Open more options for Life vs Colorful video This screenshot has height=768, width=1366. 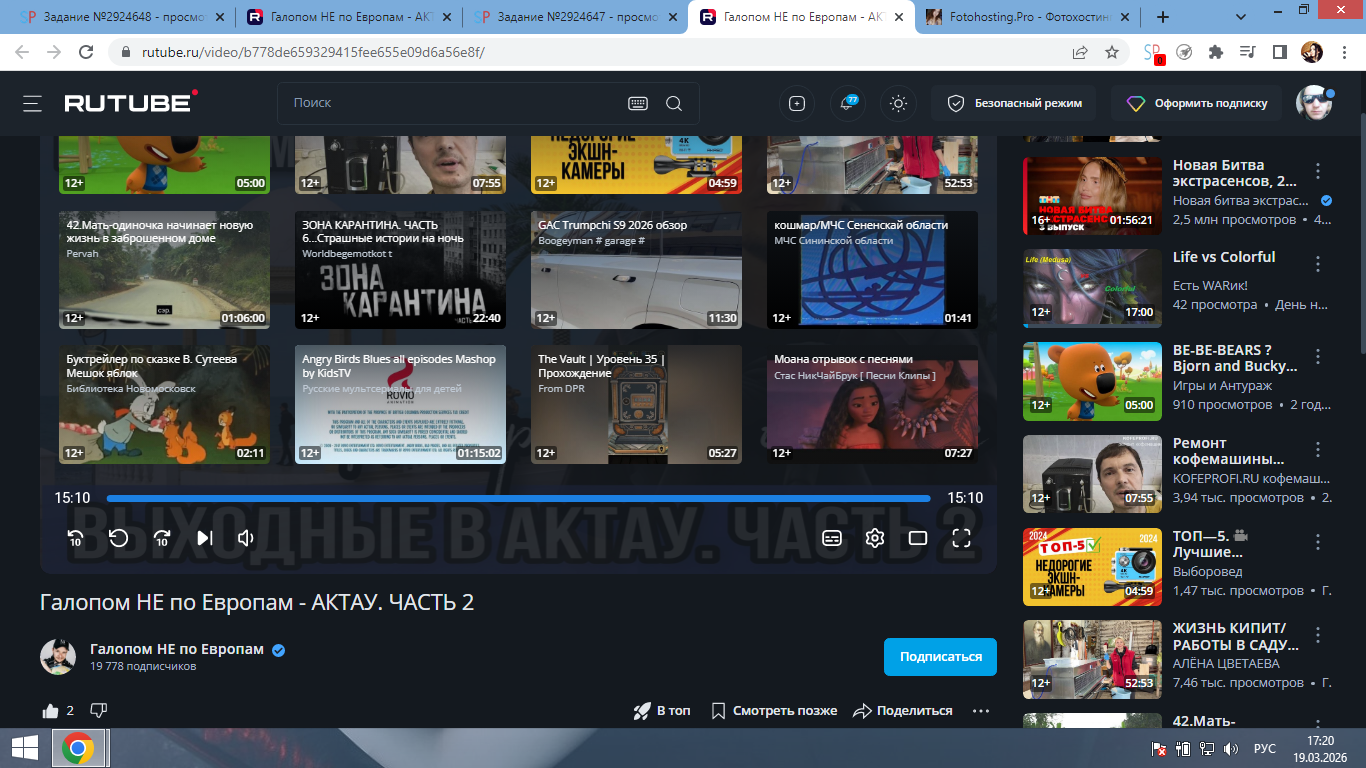(1318, 263)
